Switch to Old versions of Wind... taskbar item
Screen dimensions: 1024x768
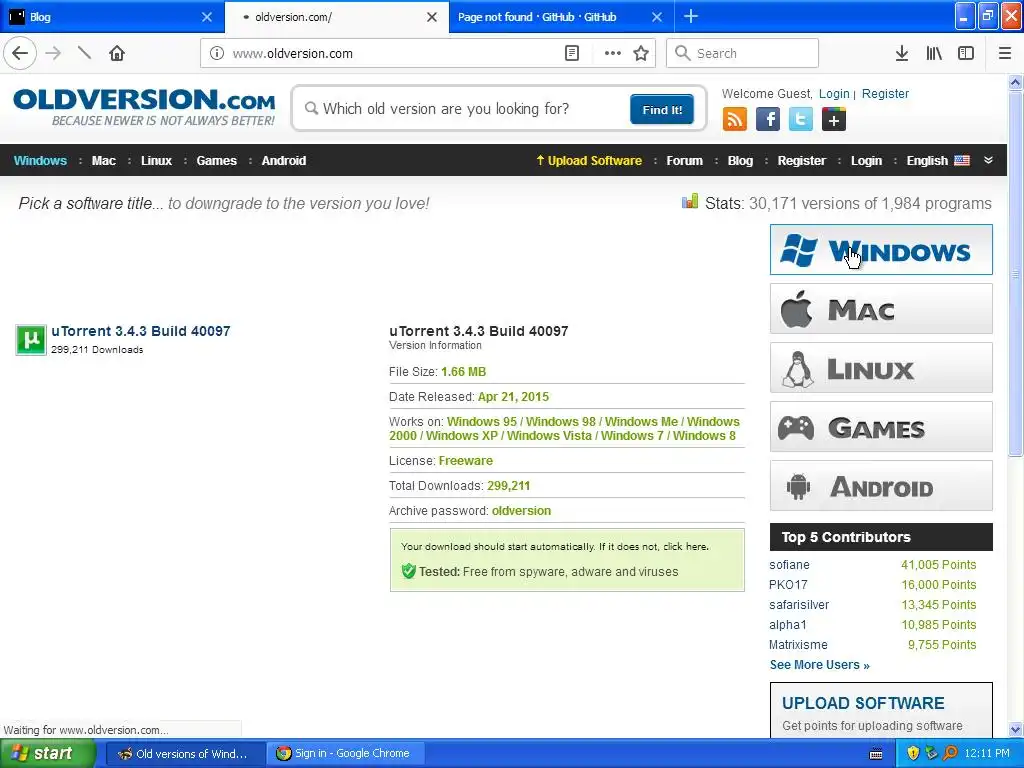point(185,754)
